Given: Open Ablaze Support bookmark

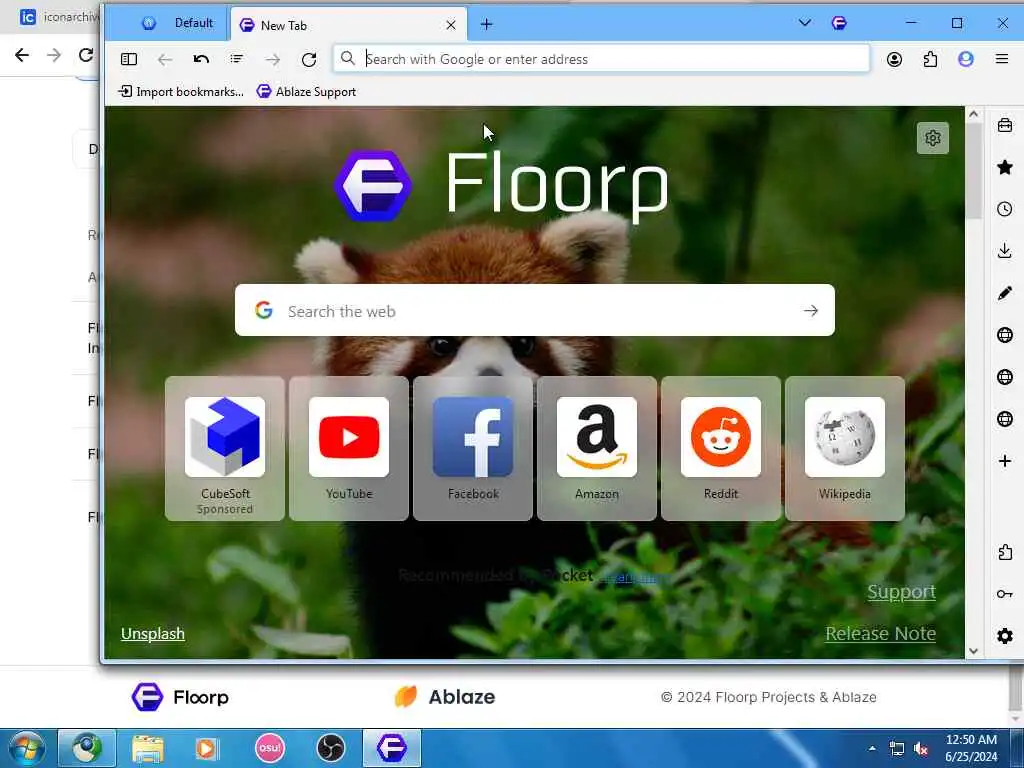Looking at the screenshot, I should click(x=306, y=91).
